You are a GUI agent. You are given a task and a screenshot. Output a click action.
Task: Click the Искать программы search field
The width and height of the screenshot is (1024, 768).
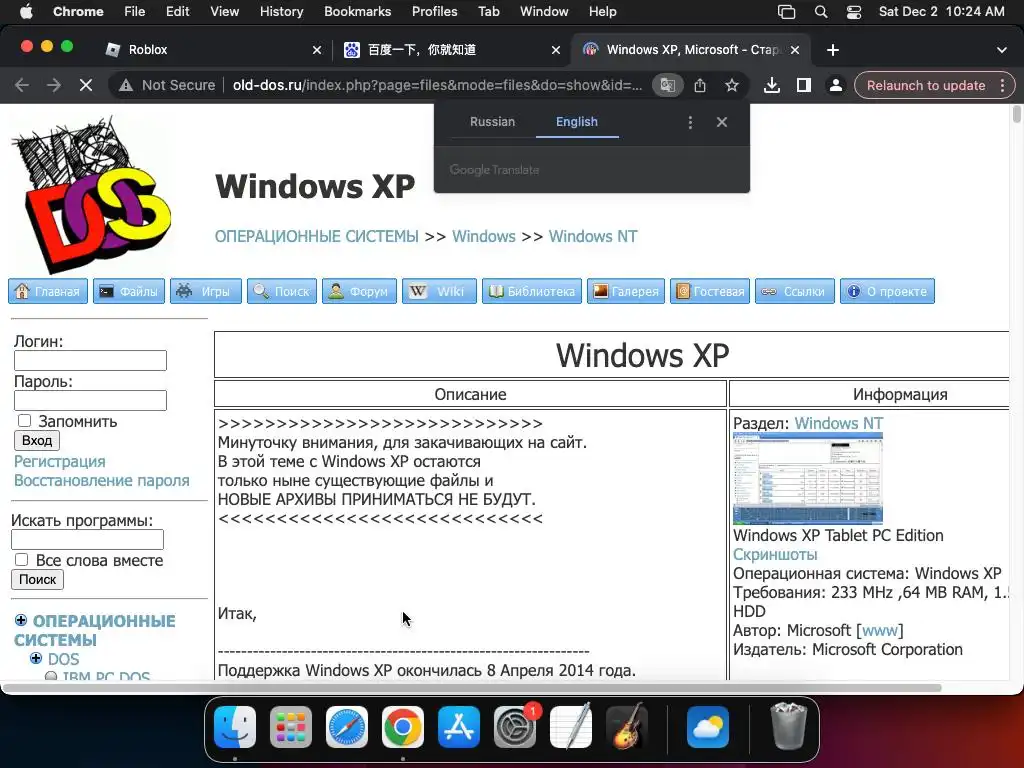point(88,539)
